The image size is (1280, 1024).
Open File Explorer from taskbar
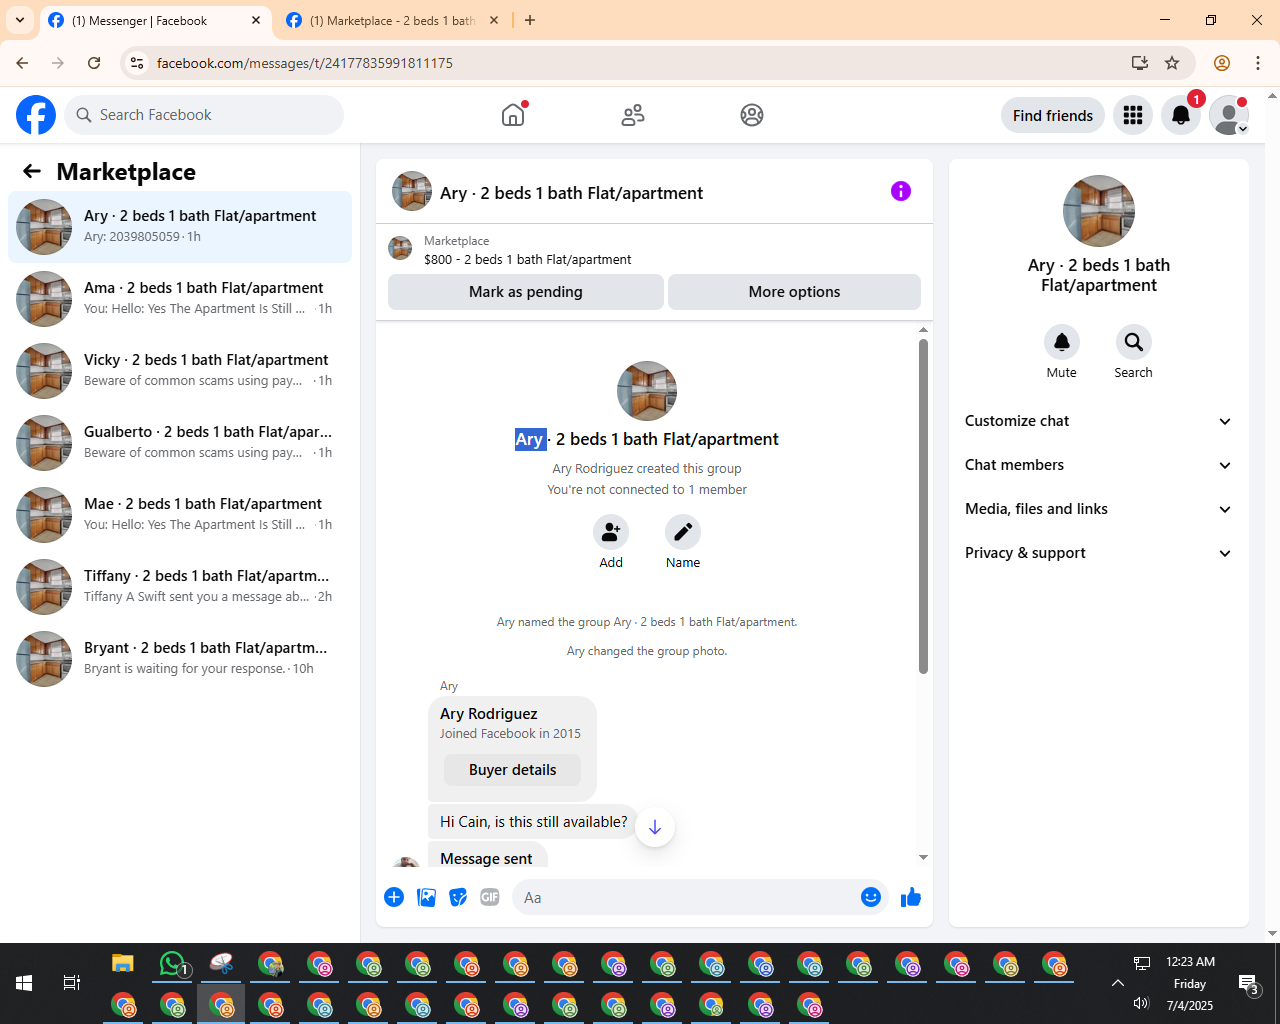(123, 964)
